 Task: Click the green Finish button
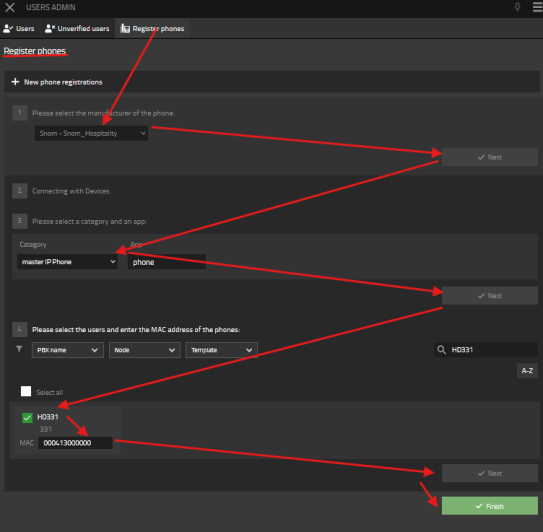490,506
